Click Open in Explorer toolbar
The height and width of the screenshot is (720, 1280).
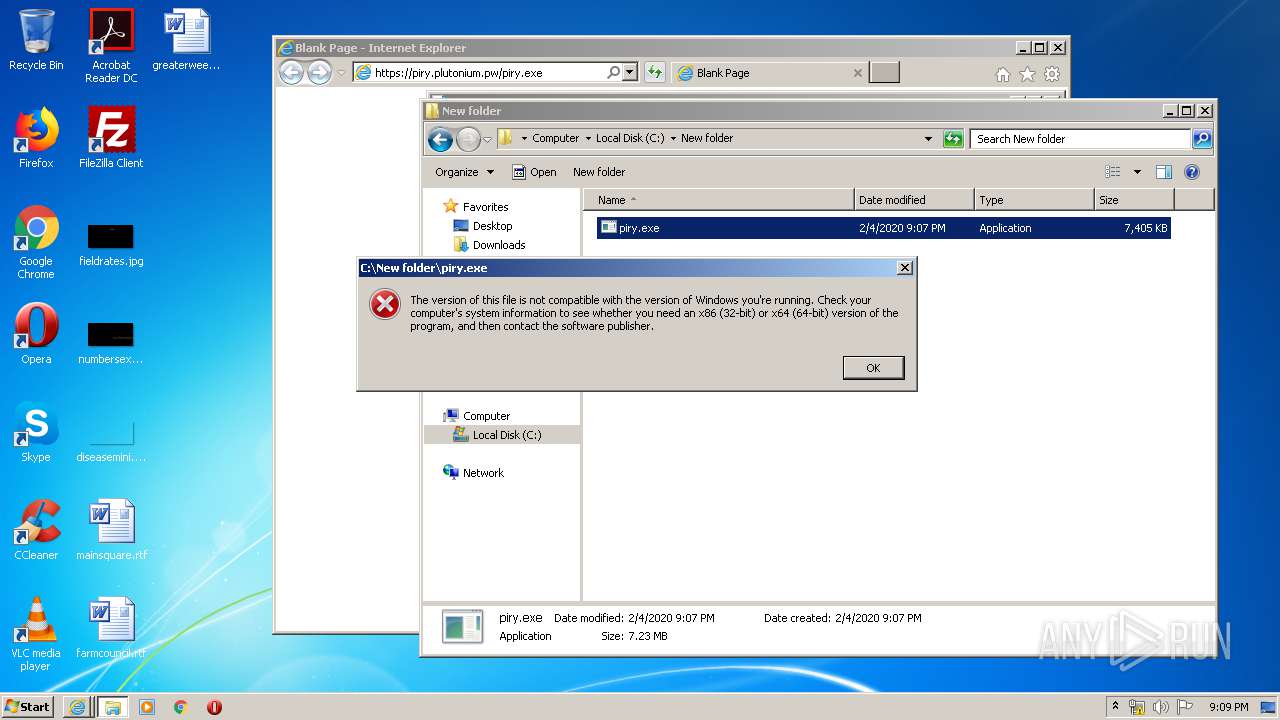coord(534,172)
